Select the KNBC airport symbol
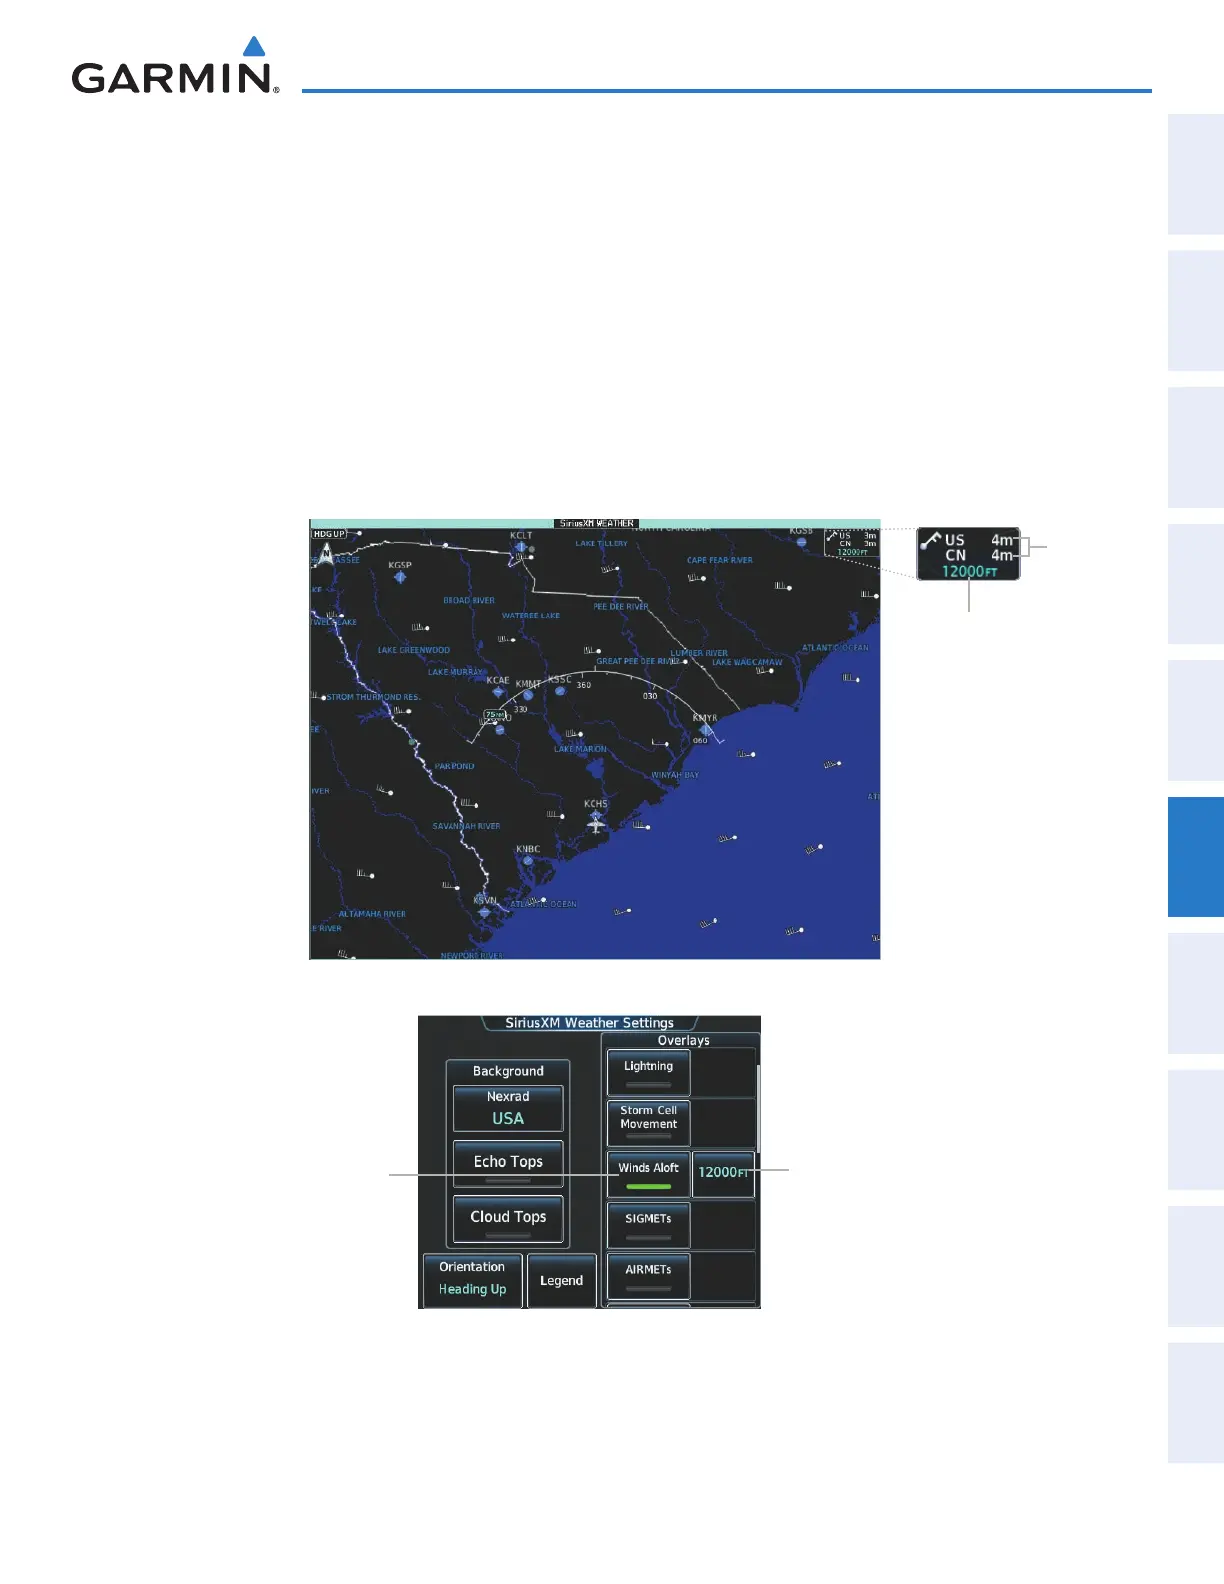The height and width of the screenshot is (1584, 1224). click(528, 861)
